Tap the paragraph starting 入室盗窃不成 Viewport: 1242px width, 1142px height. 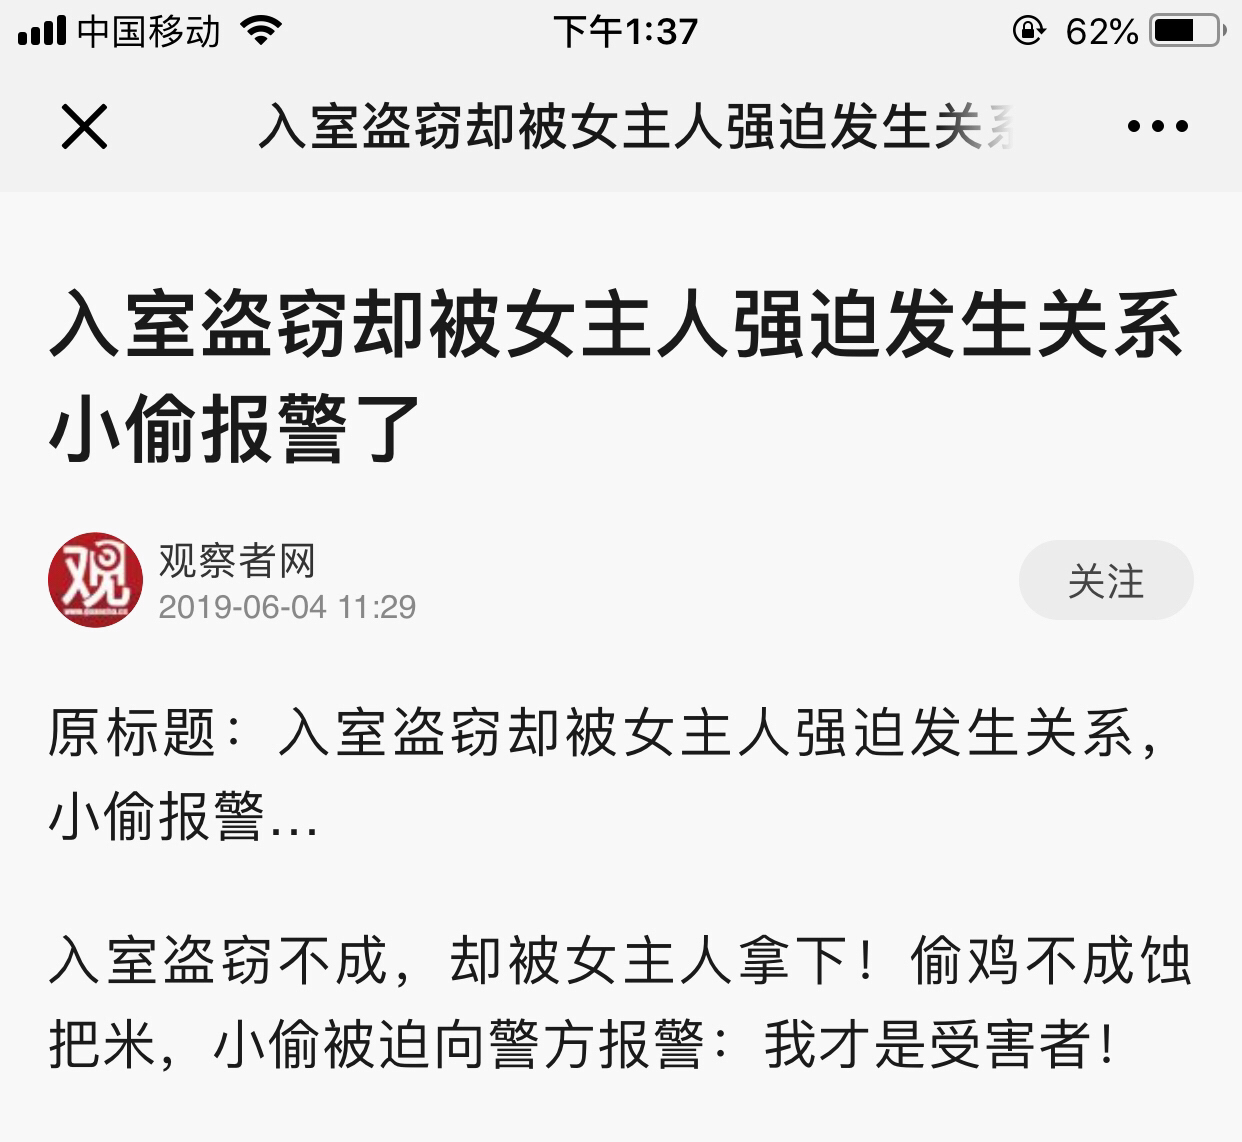620,1004
